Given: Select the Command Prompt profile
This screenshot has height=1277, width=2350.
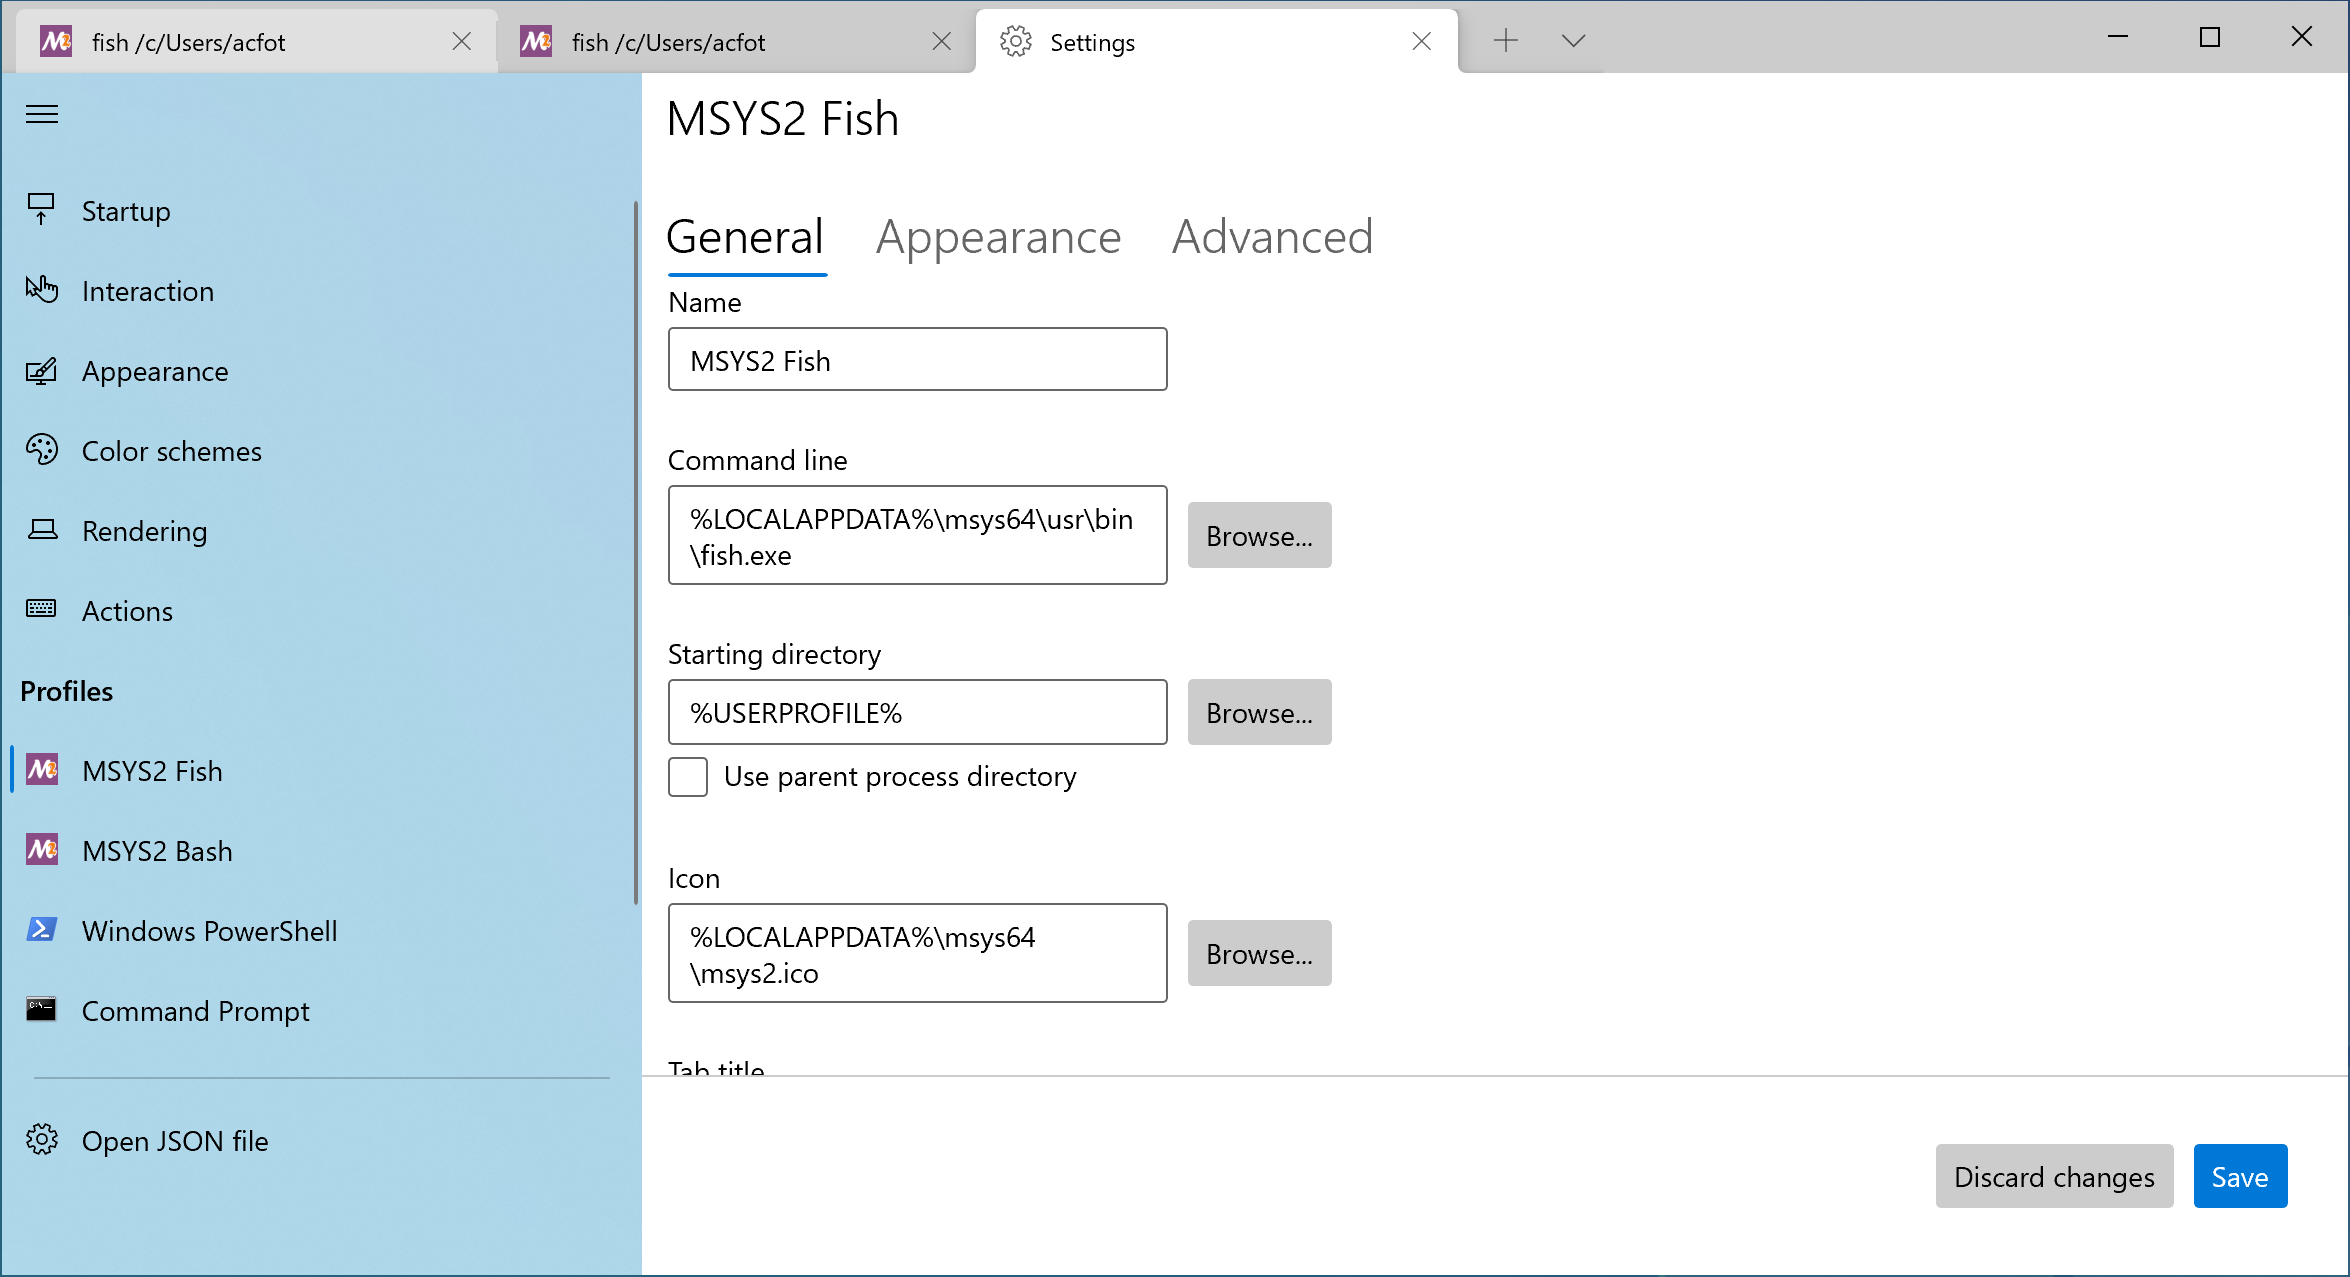Looking at the screenshot, I should [x=196, y=1010].
